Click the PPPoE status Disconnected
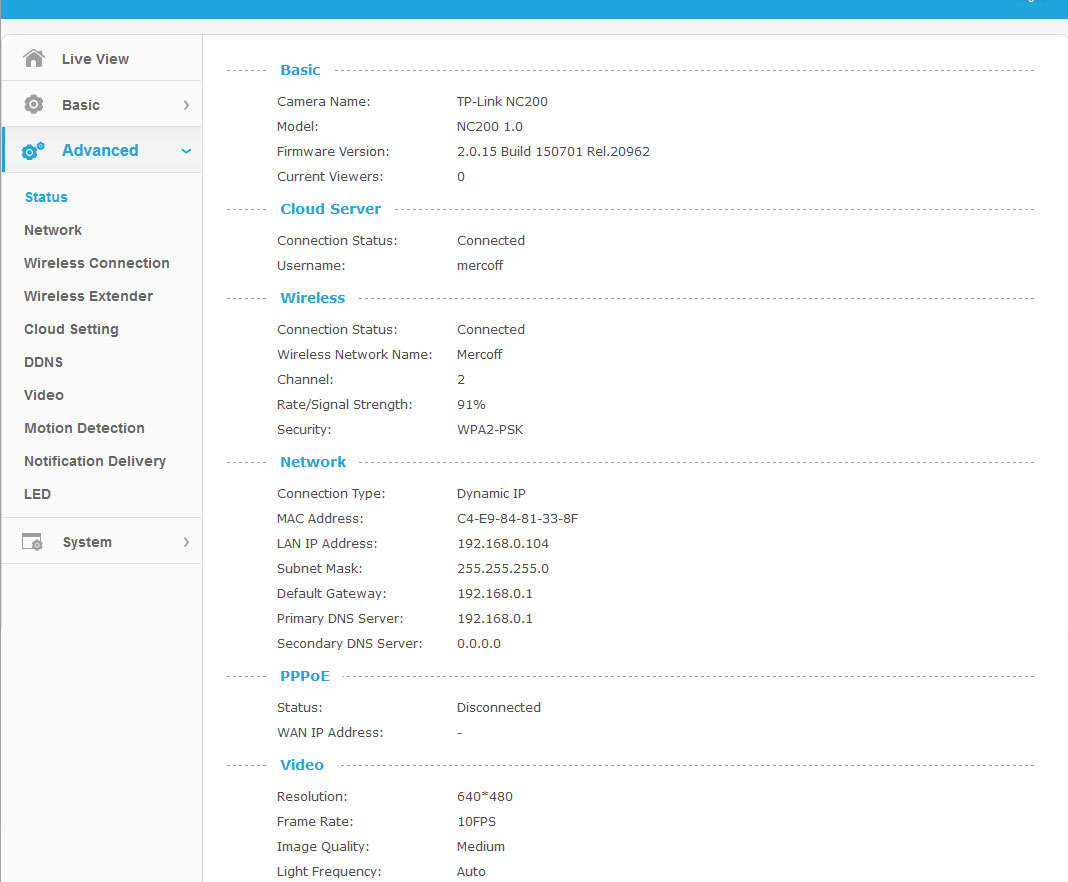The width and height of the screenshot is (1068, 882). [x=499, y=708]
